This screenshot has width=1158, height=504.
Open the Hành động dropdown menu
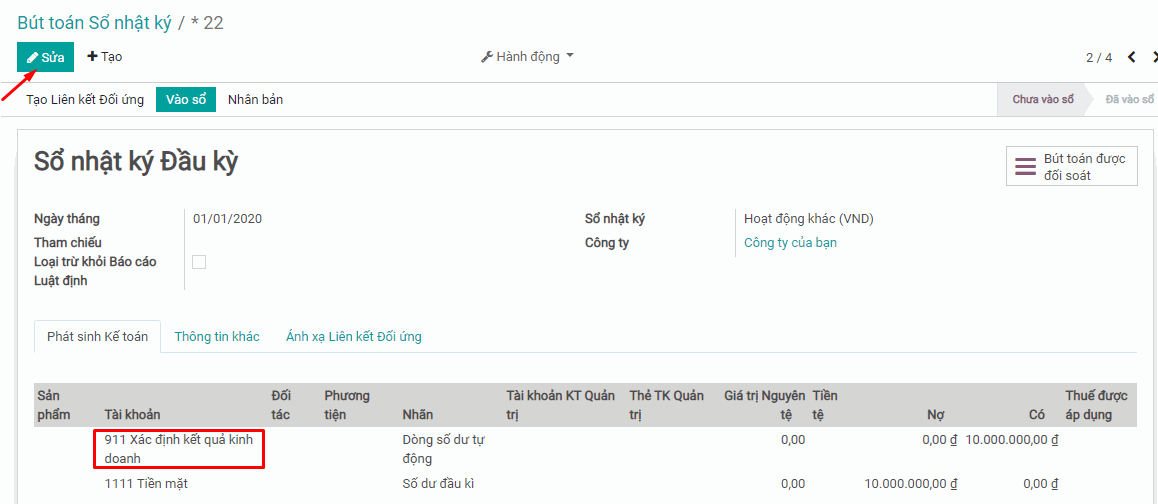pyautogui.click(x=528, y=57)
